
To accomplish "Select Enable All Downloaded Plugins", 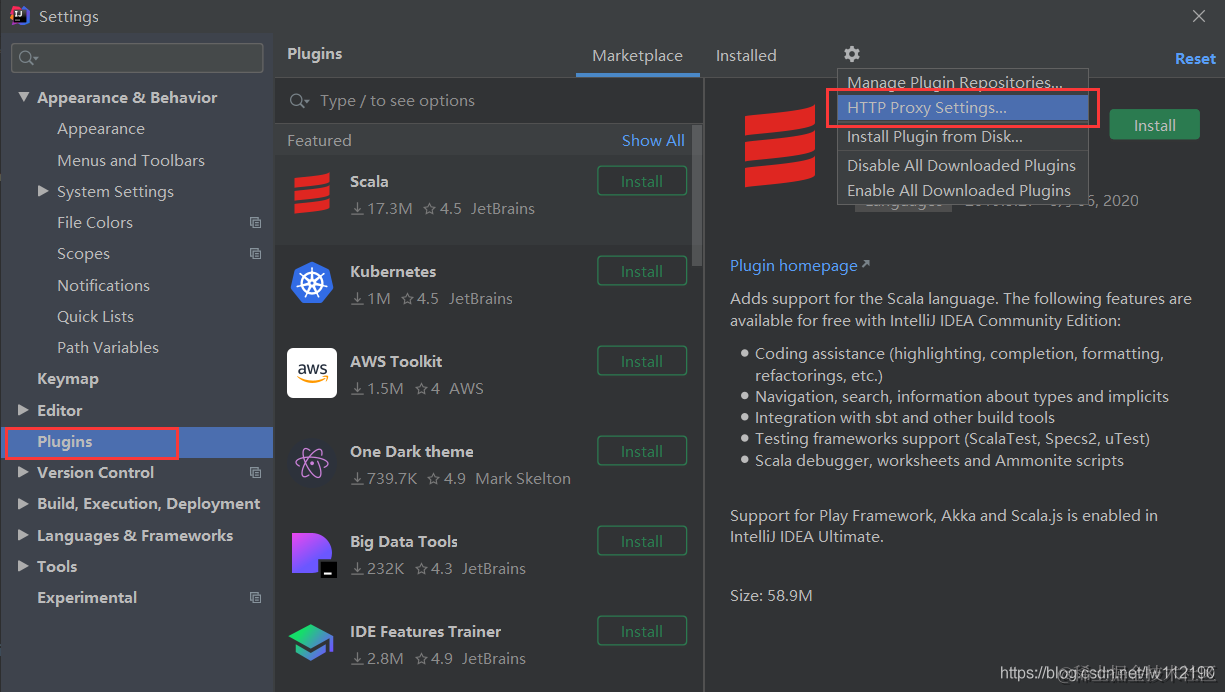I will coord(963,191).
